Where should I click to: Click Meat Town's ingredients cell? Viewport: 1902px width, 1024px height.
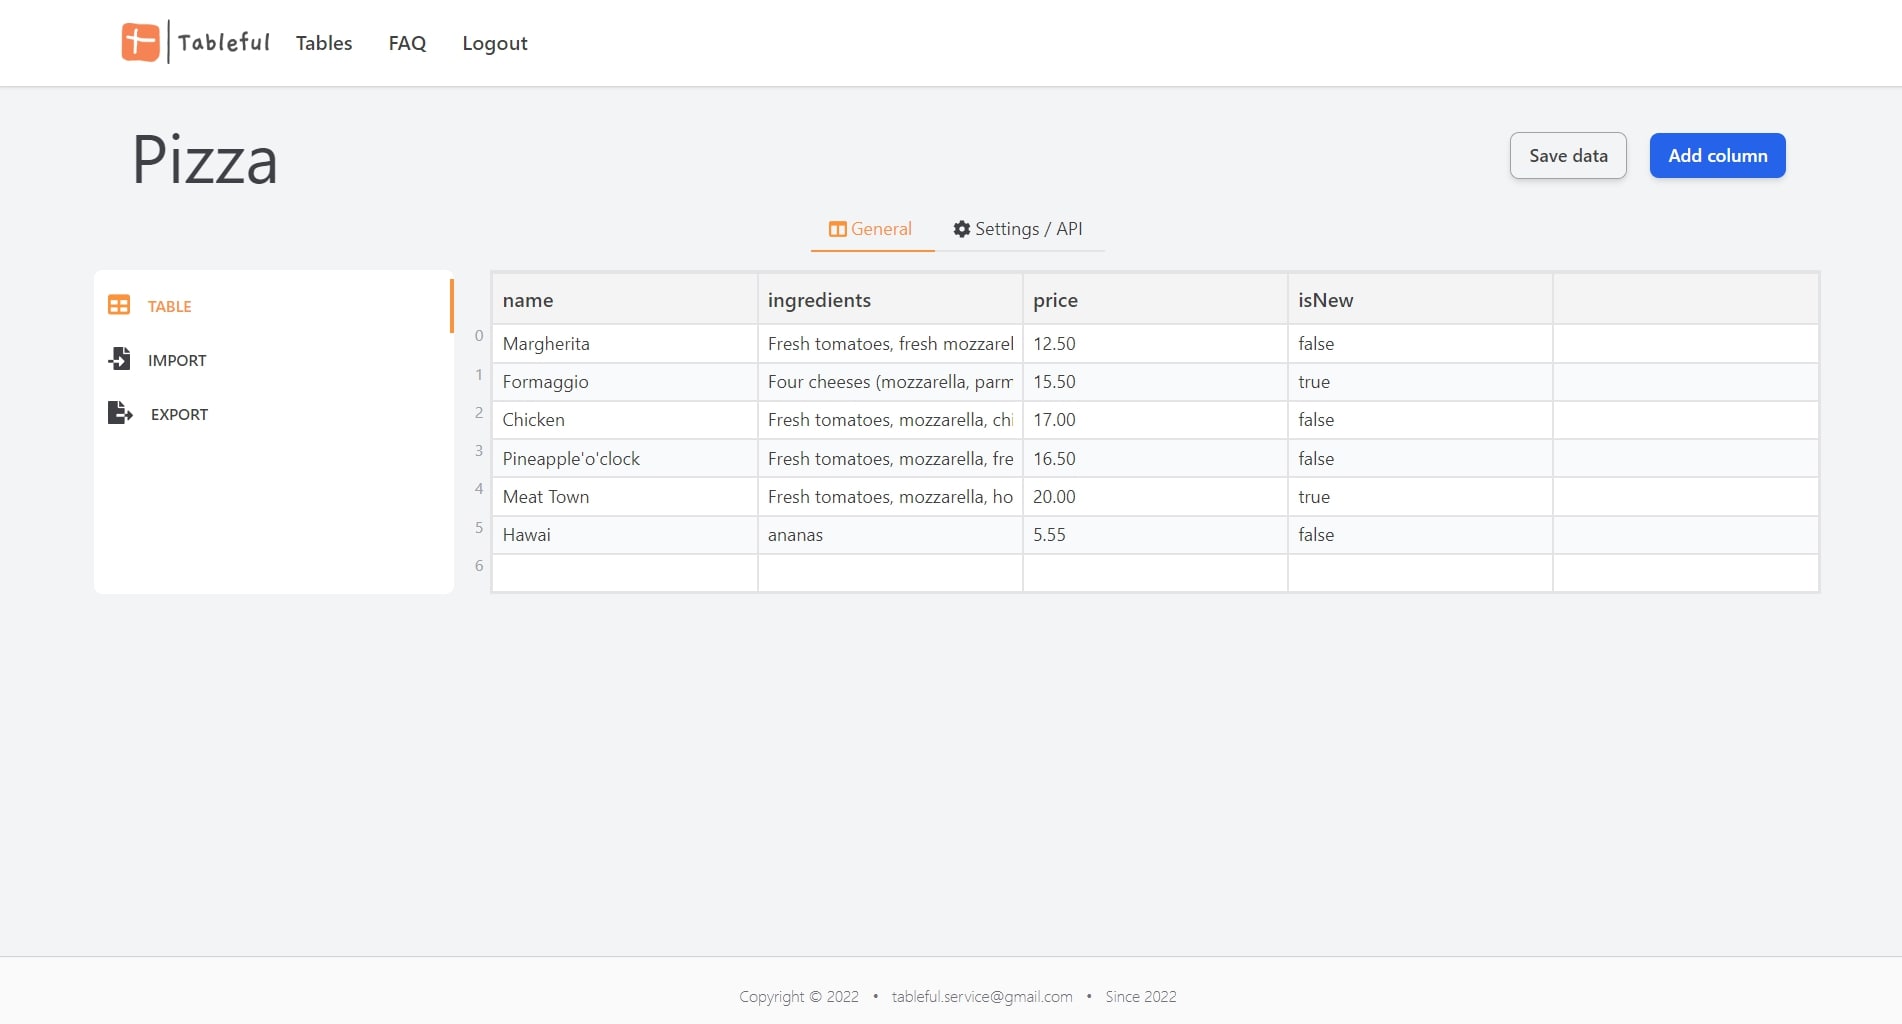click(x=890, y=497)
